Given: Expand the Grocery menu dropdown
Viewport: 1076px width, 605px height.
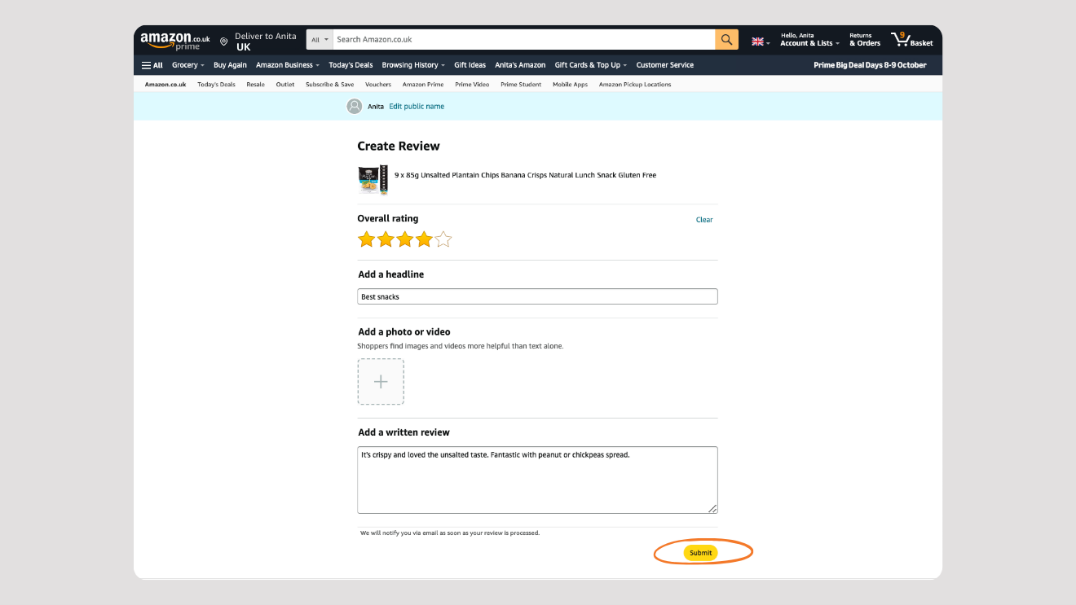Looking at the screenshot, I should tap(188, 65).
